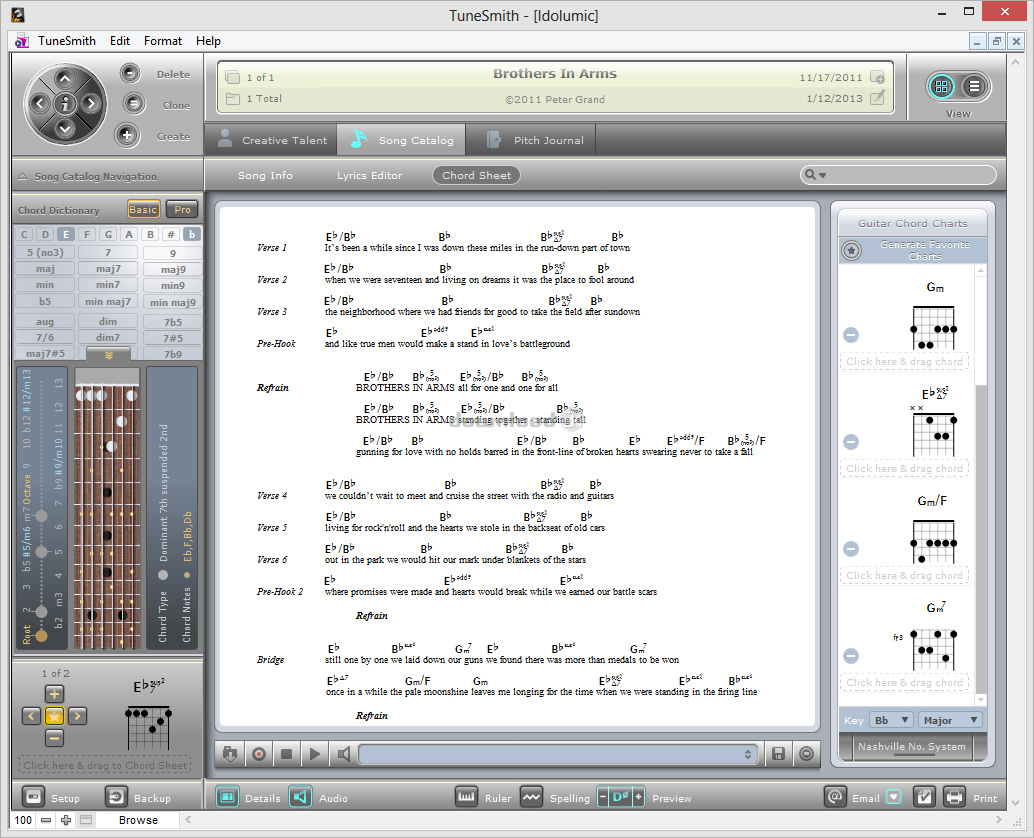1034x838 pixels.
Task: Open the Edit menu
Action: (x=120, y=41)
